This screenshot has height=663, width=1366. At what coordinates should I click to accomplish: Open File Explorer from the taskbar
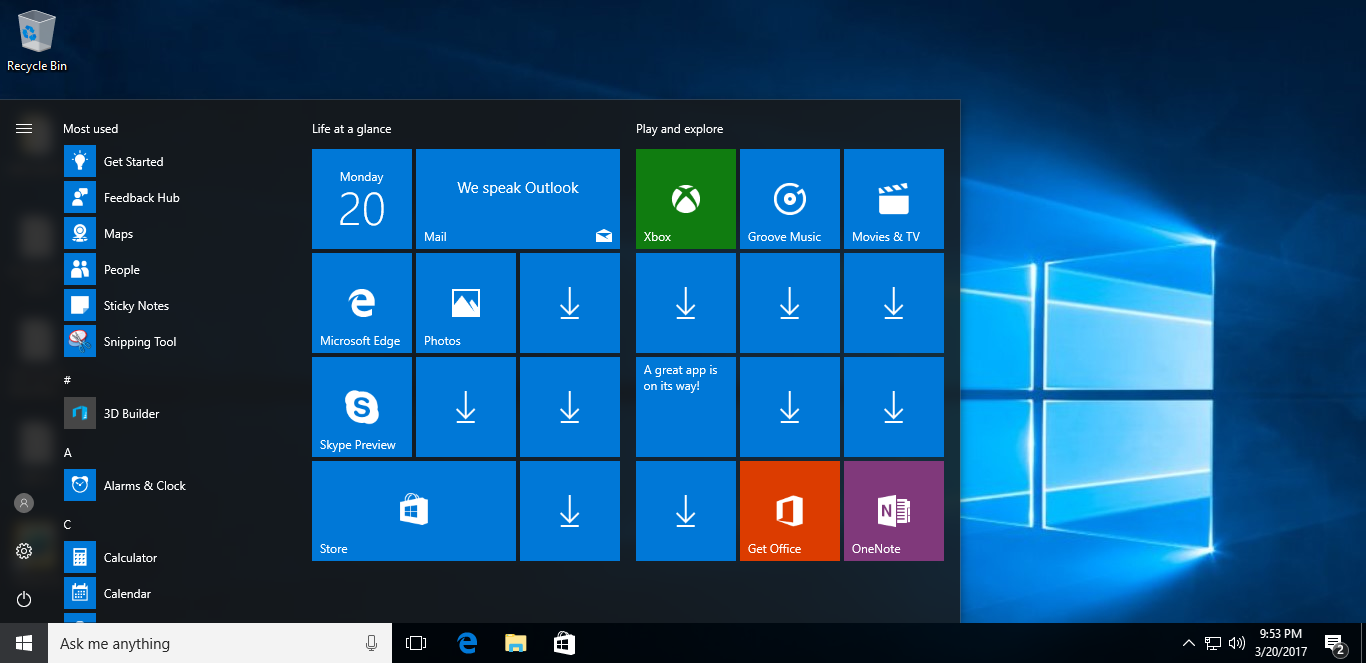tap(515, 643)
